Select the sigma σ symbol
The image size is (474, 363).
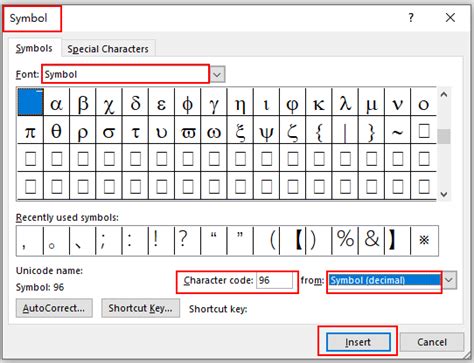(109, 130)
